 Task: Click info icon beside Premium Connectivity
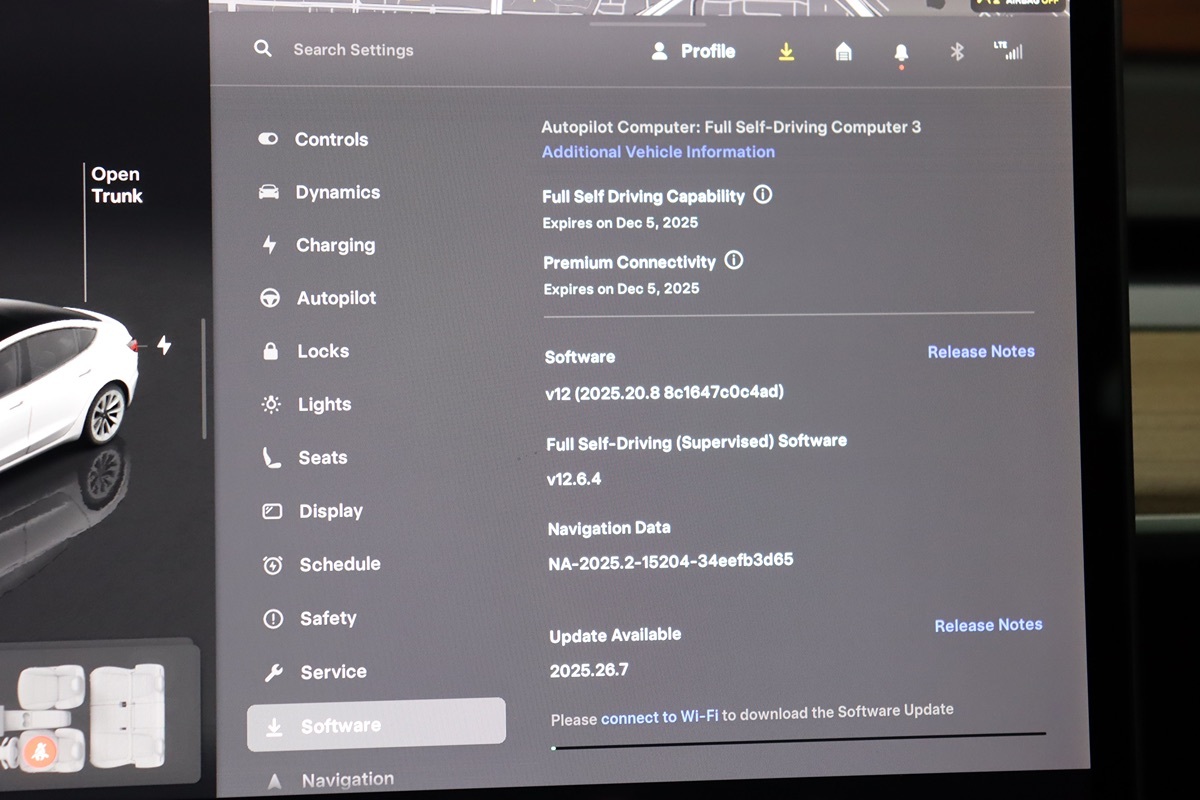coord(734,261)
